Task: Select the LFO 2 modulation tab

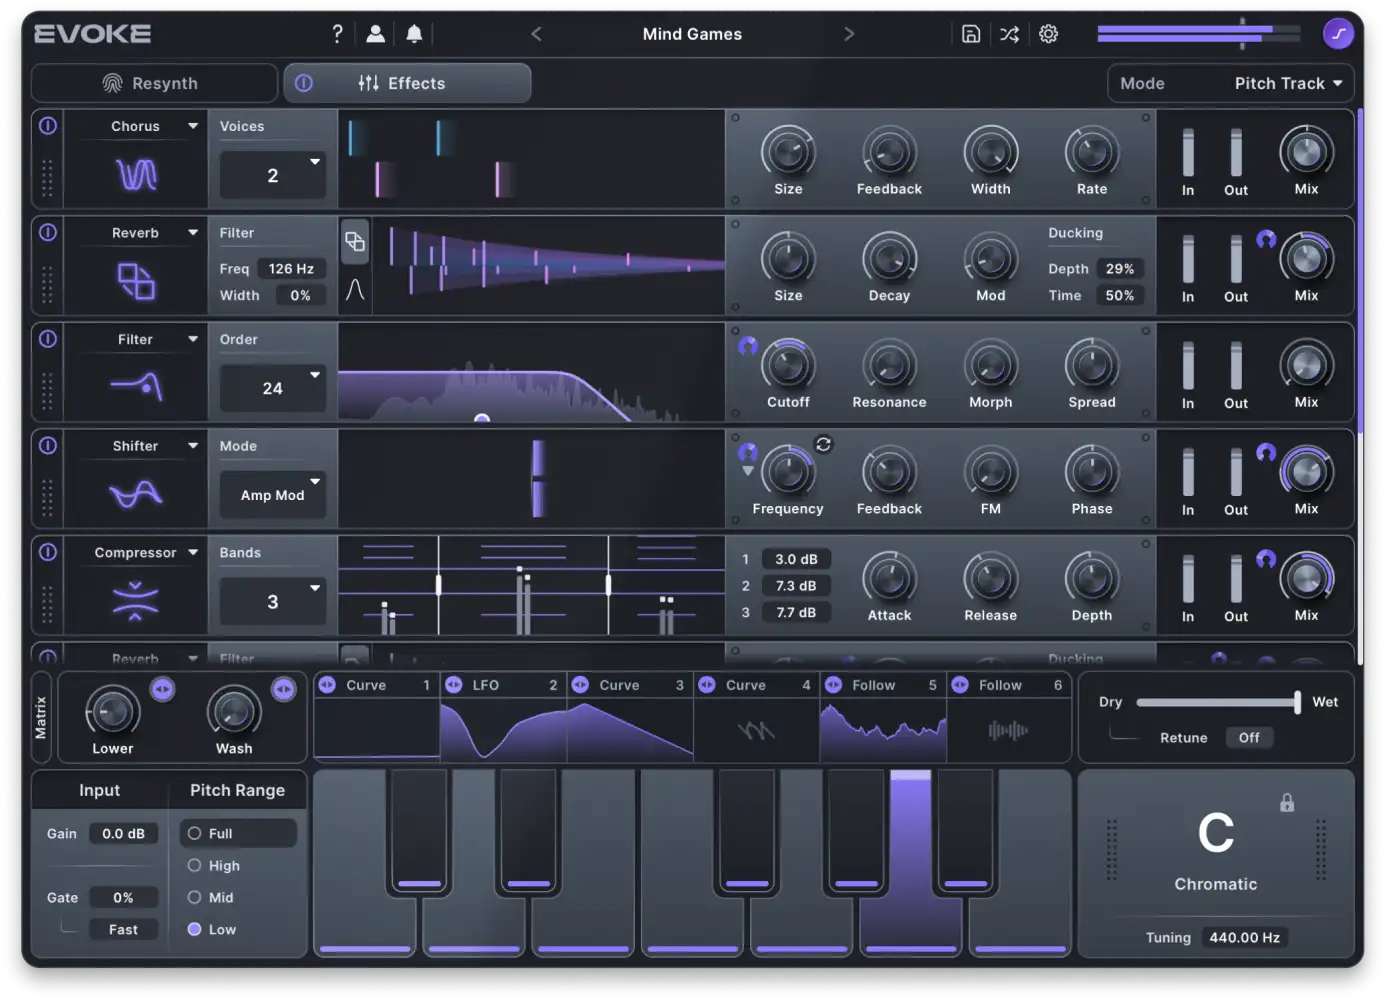Action: [x=503, y=685]
